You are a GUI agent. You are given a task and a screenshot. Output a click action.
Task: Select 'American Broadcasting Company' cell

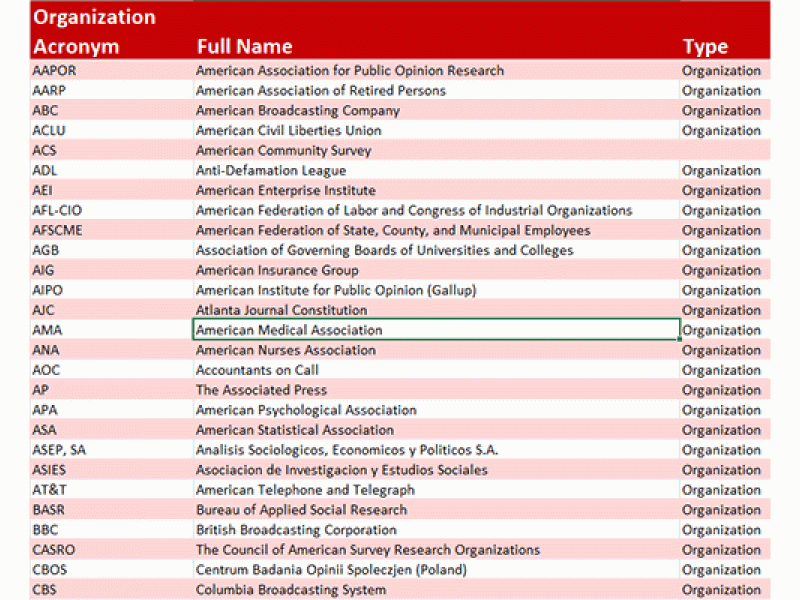pyautogui.click(x=436, y=110)
